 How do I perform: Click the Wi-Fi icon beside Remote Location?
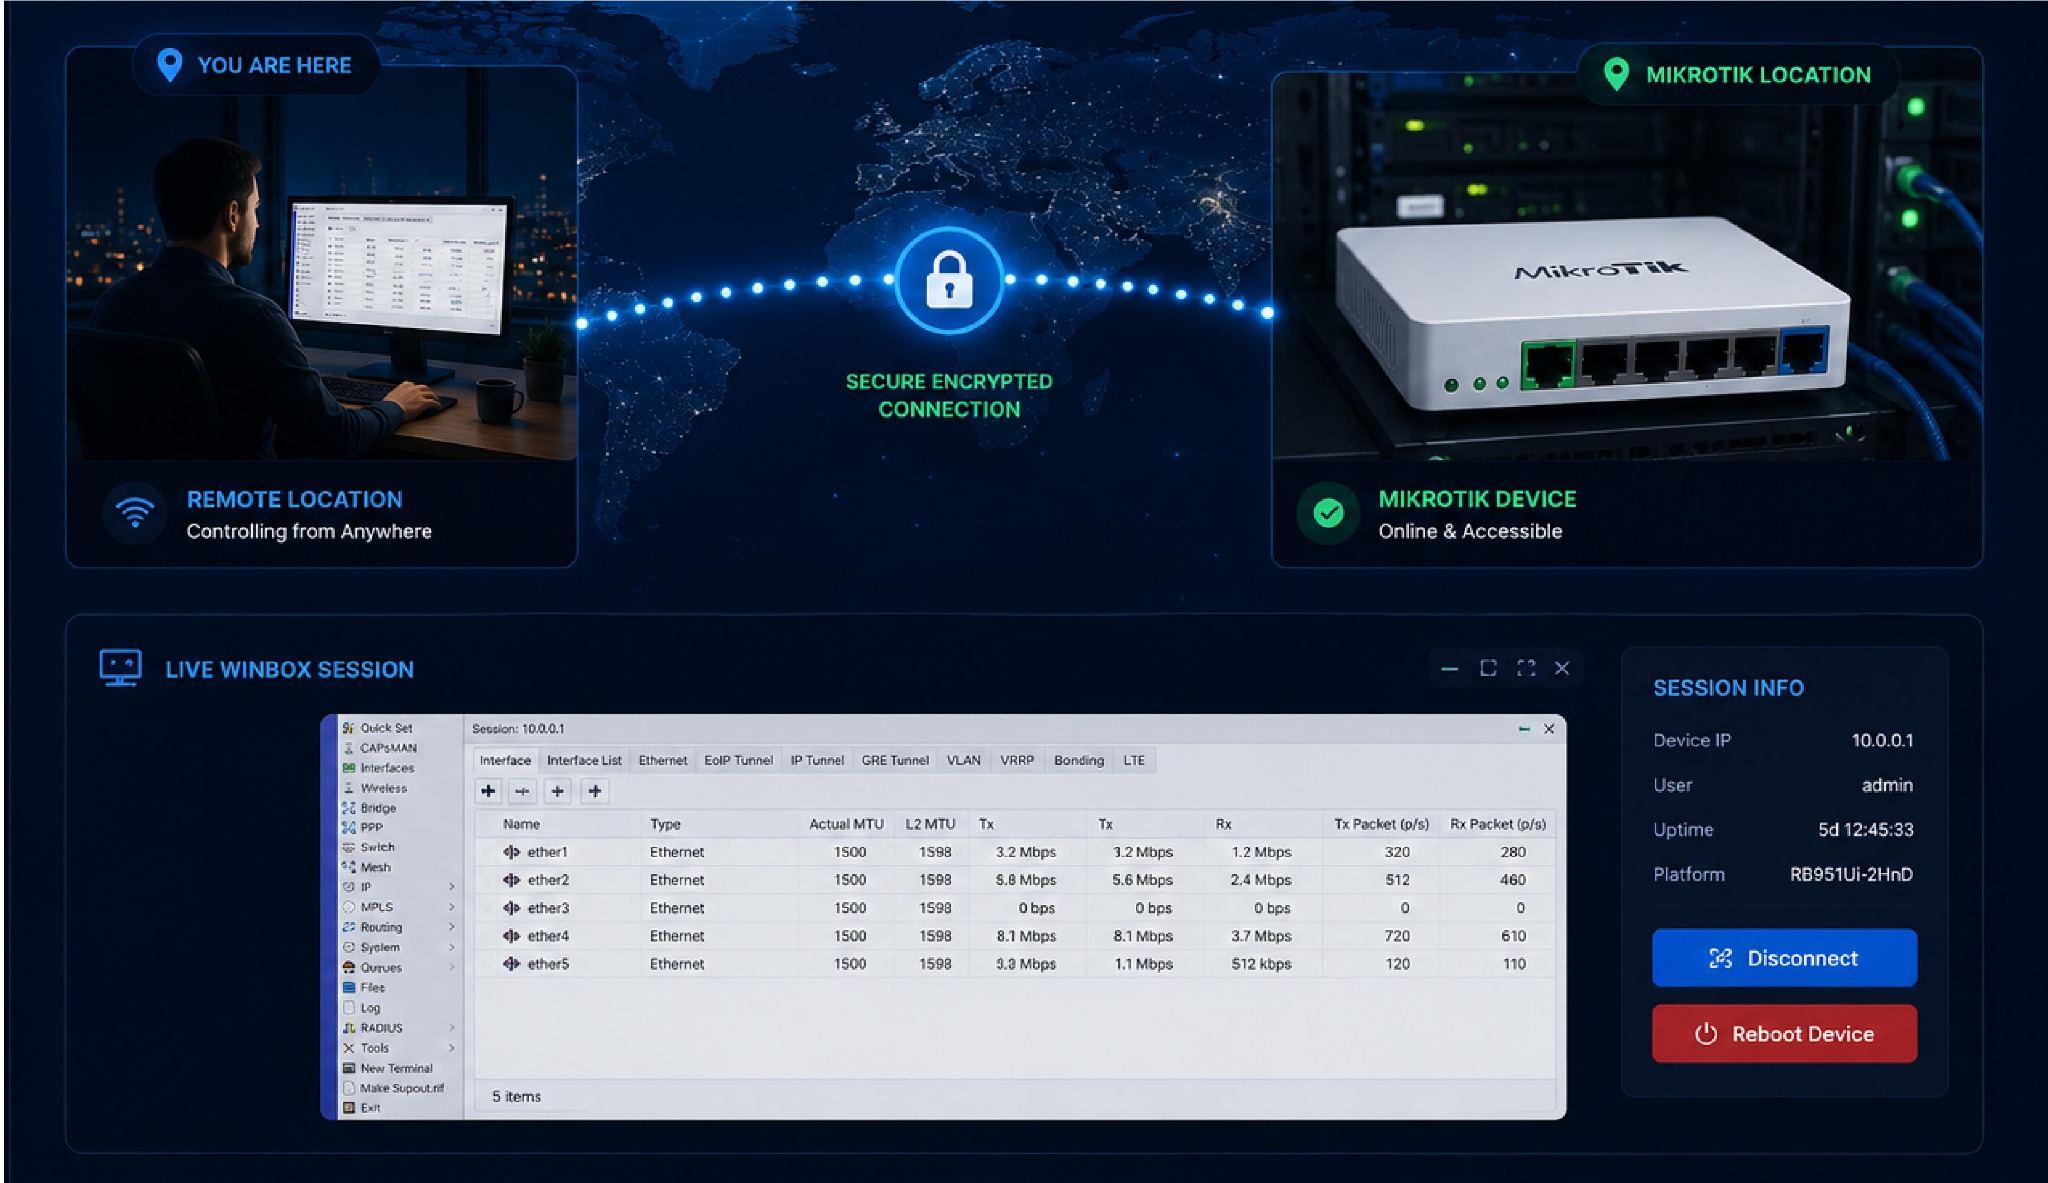click(134, 513)
